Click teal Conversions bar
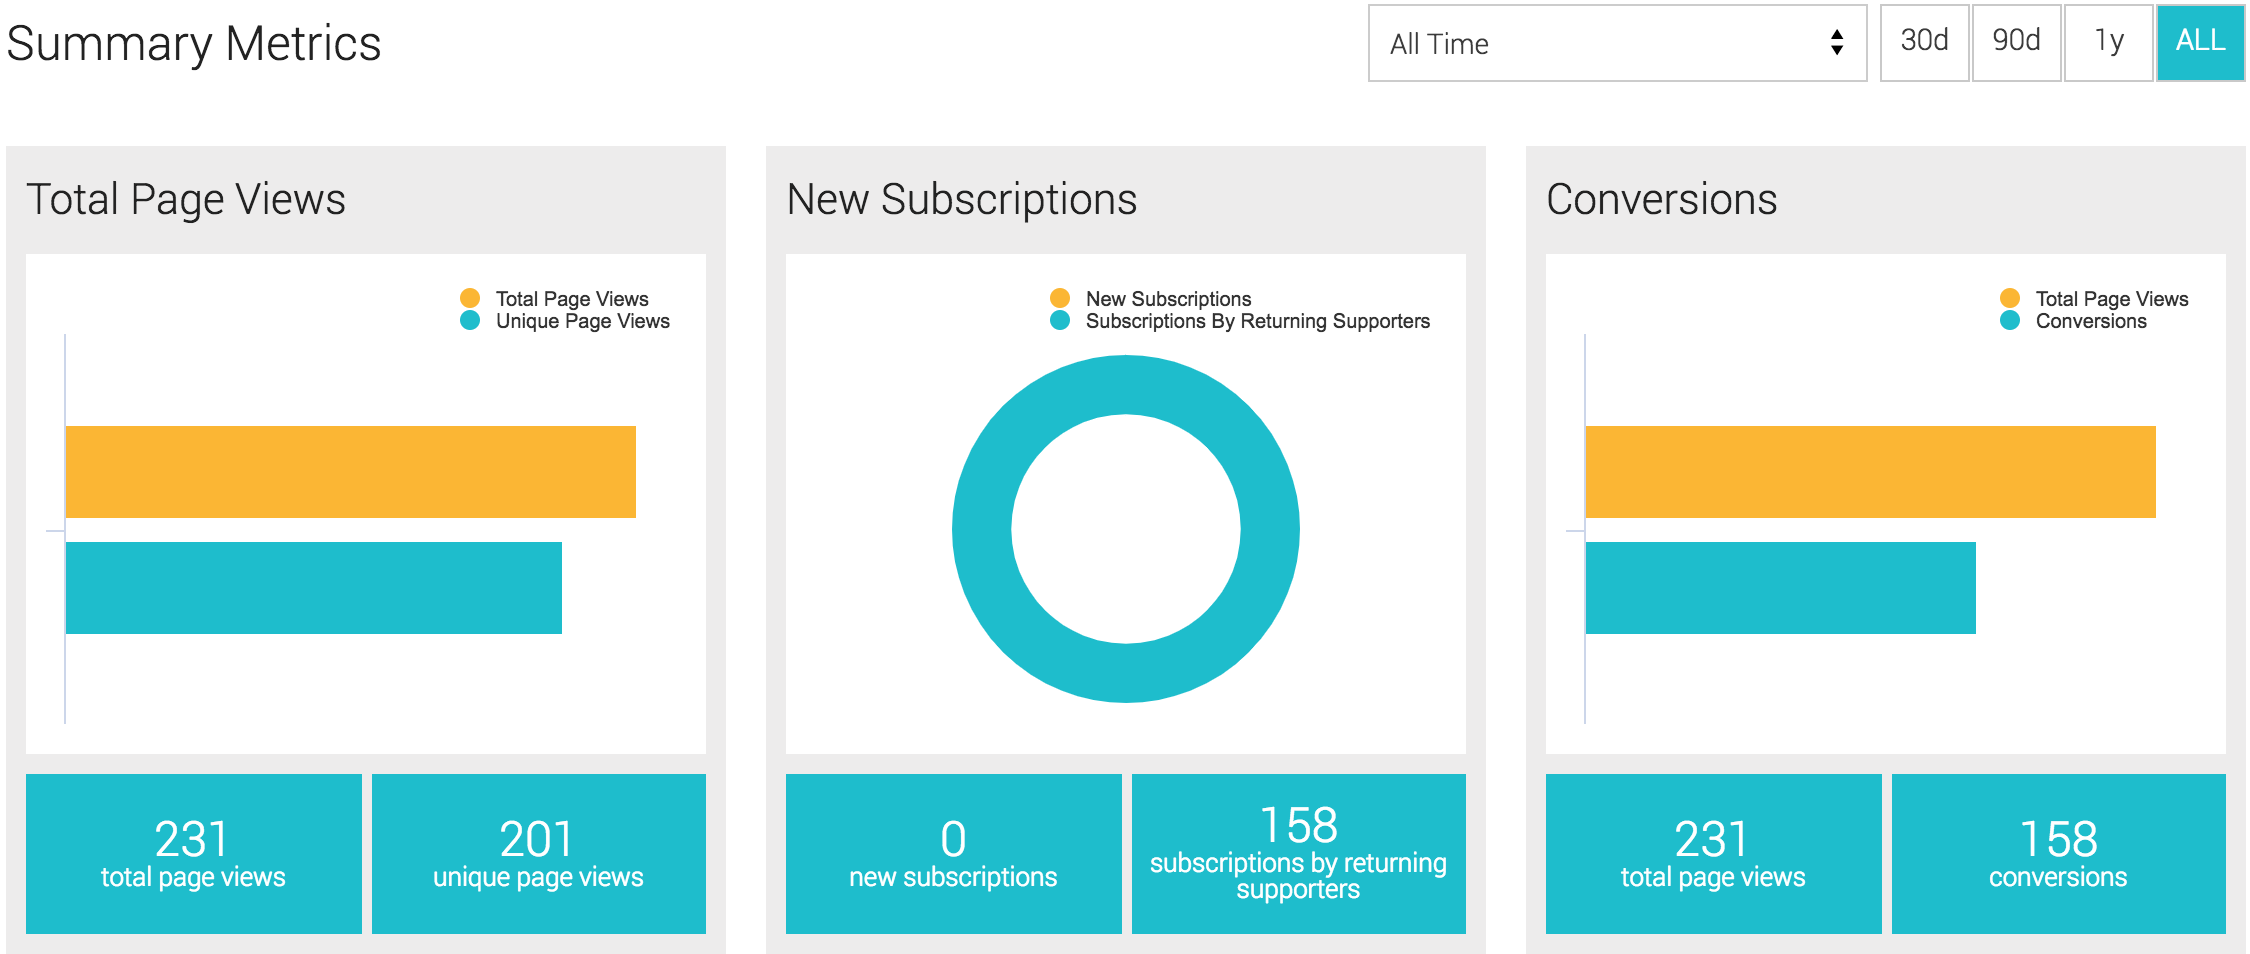The height and width of the screenshot is (954, 2250). point(1781,588)
